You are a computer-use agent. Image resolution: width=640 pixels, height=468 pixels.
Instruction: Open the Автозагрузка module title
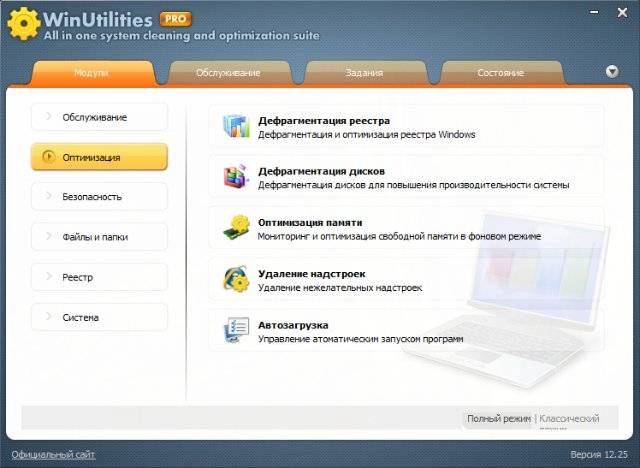tap(293, 325)
